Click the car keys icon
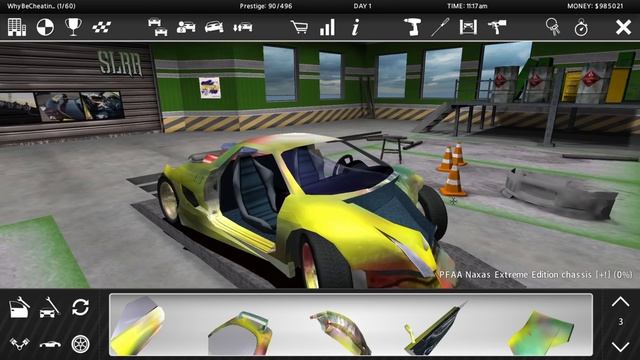This screenshot has height=360, width=640. (553, 27)
